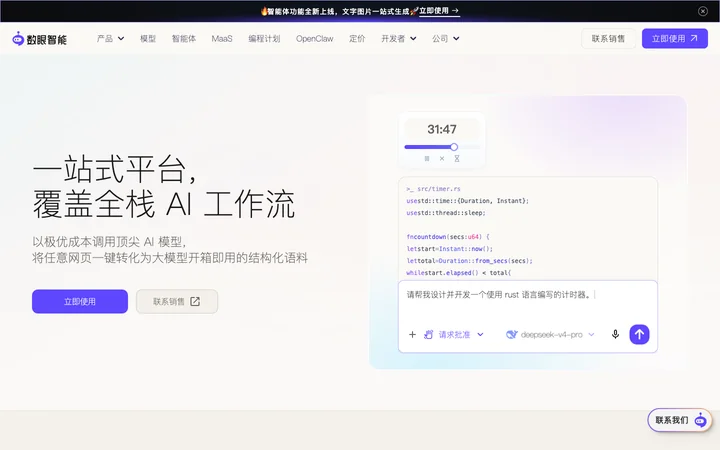Click the purple 立即使用 hero button

pyautogui.click(x=80, y=302)
